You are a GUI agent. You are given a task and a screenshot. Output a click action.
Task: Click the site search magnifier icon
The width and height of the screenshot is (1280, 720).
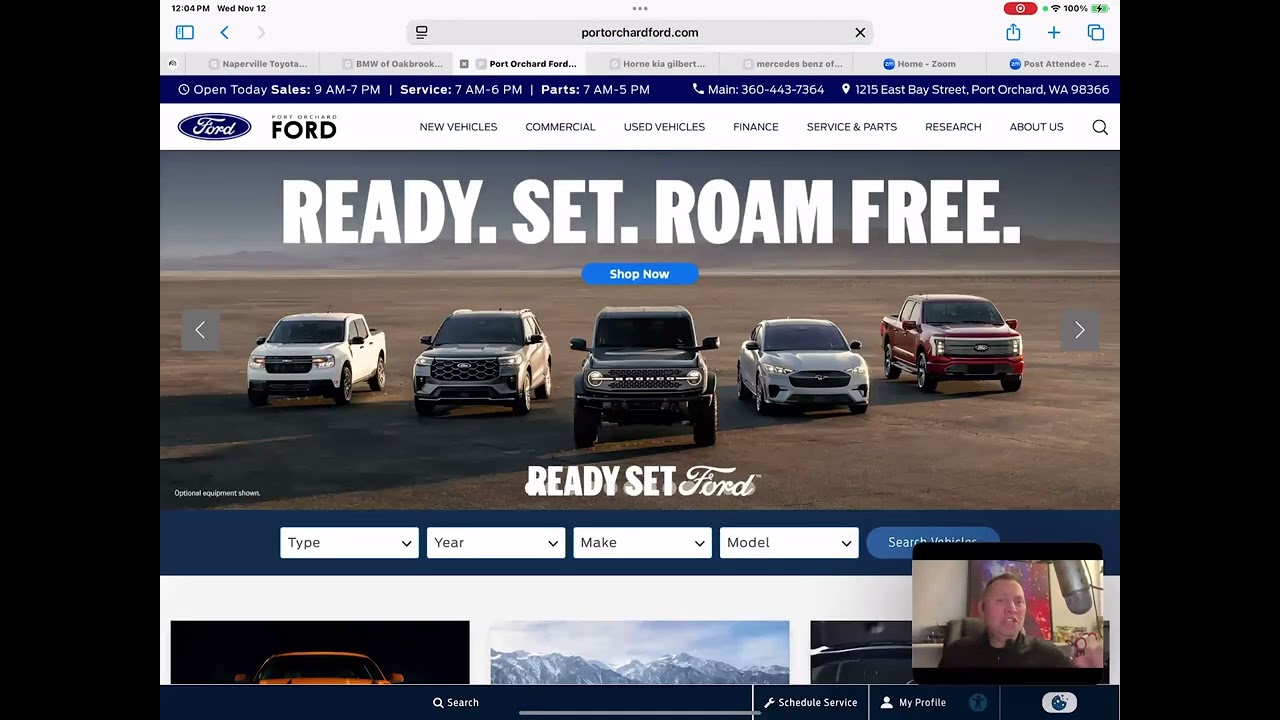pos(1100,127)
